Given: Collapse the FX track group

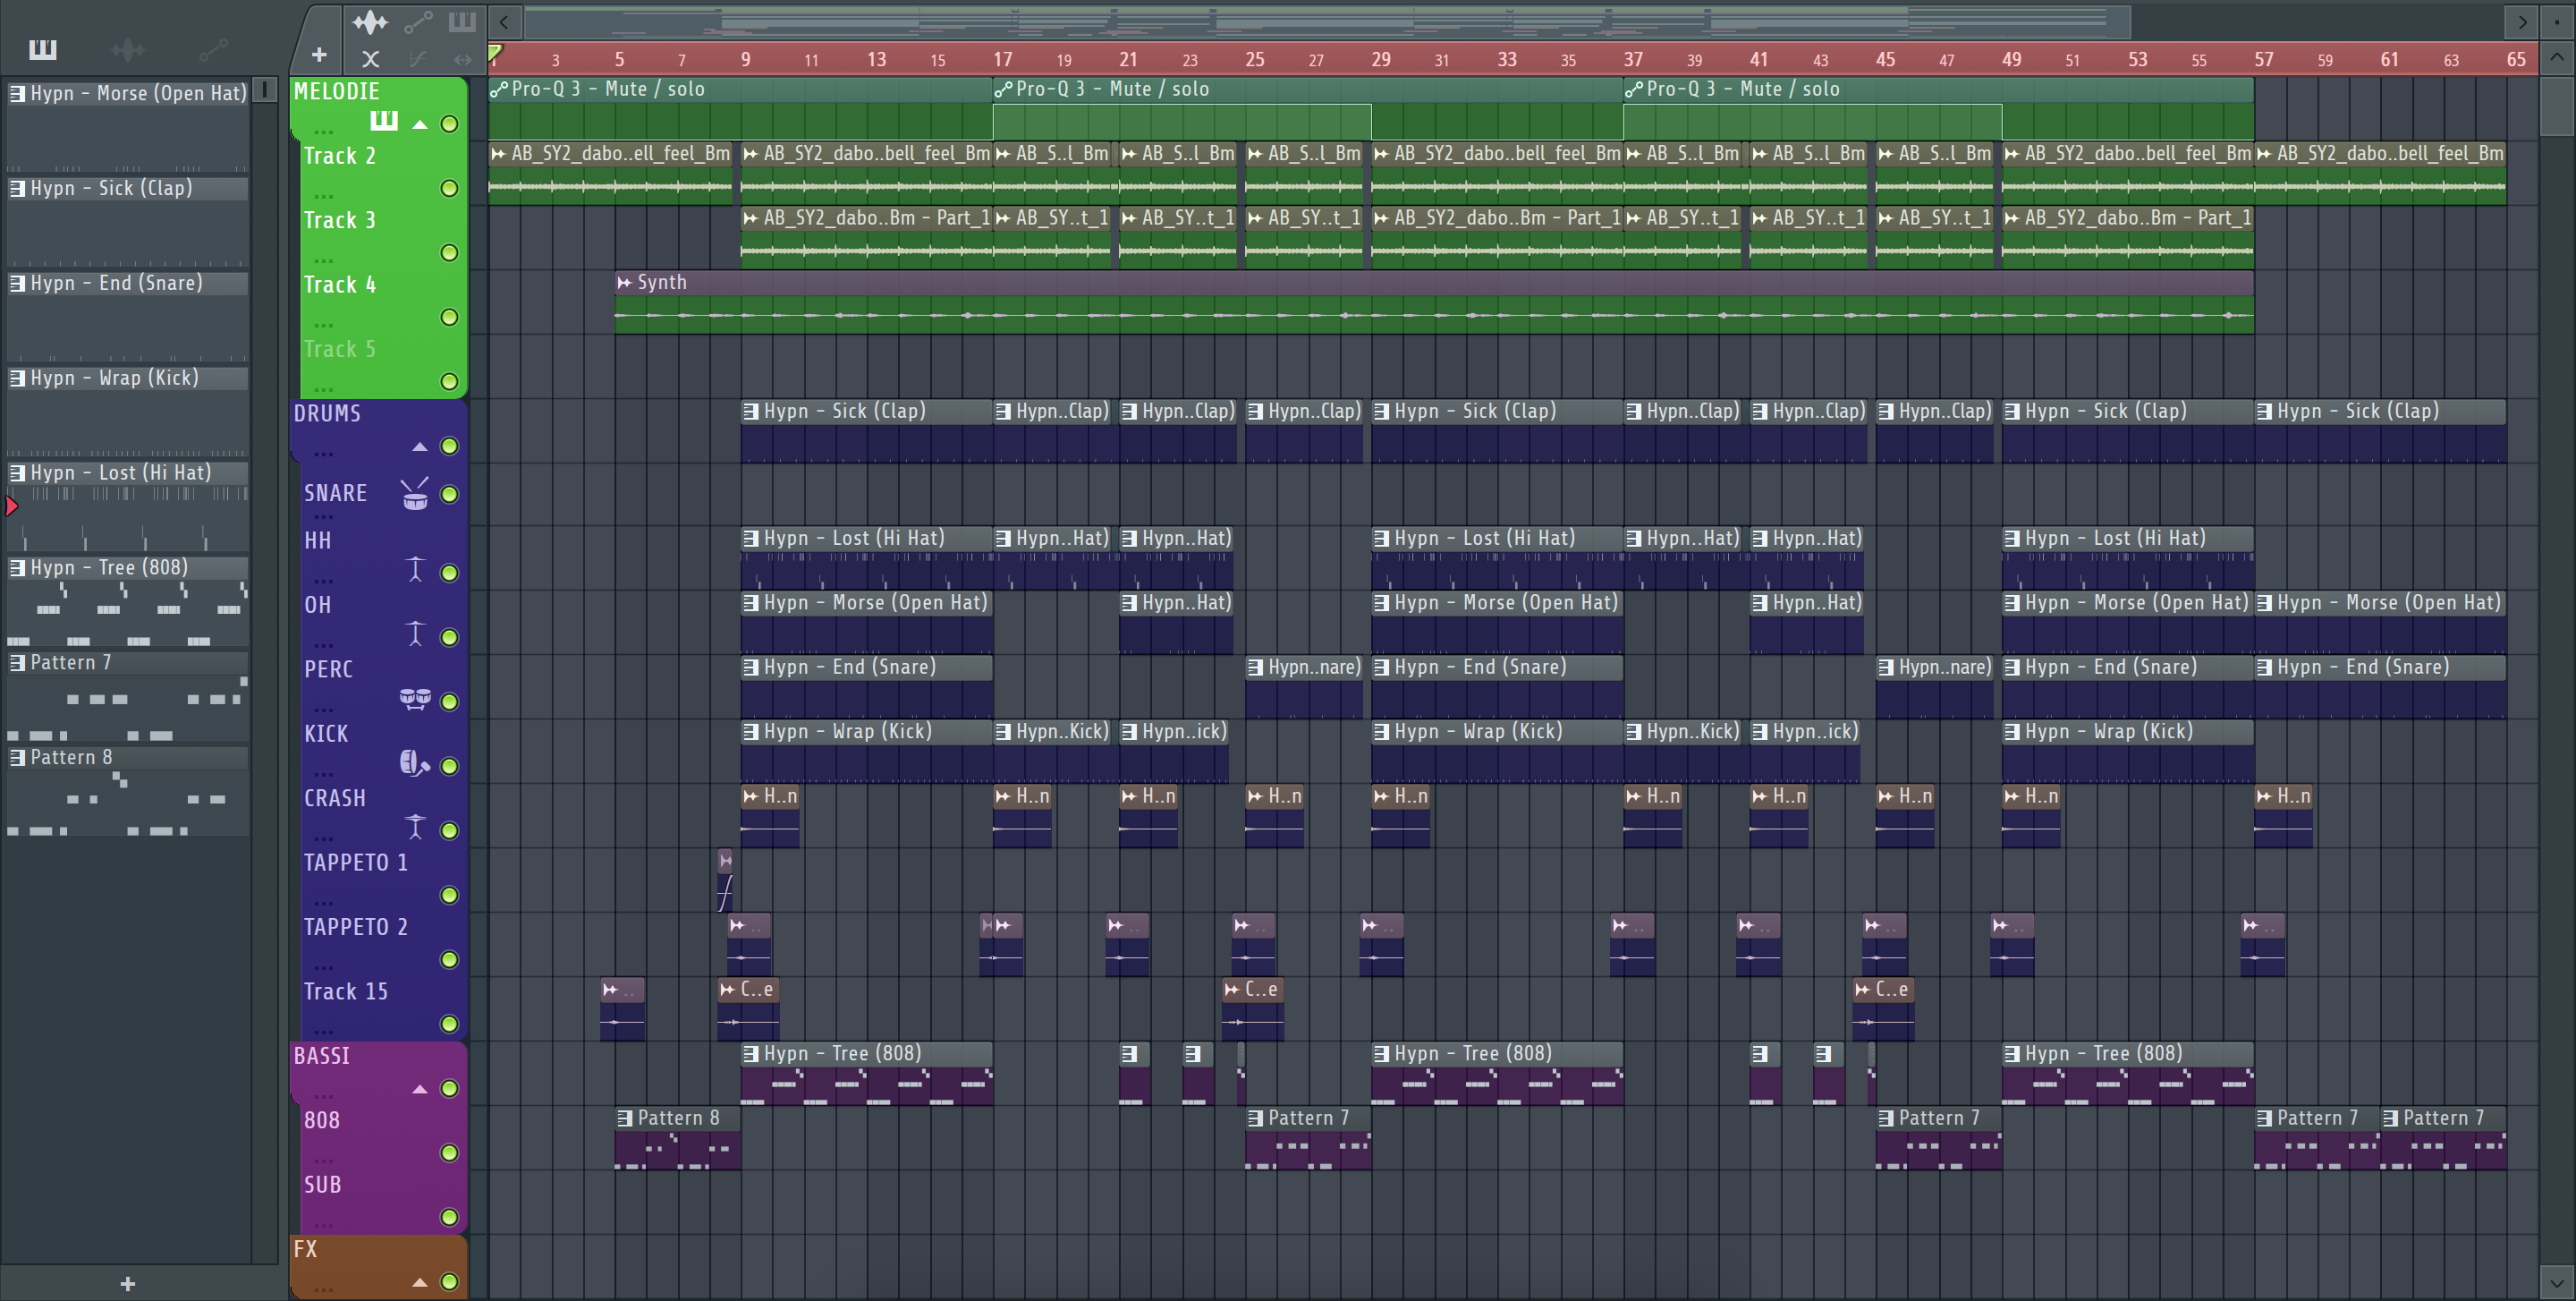Looking at the screenshot, I should coord(420,1282).
